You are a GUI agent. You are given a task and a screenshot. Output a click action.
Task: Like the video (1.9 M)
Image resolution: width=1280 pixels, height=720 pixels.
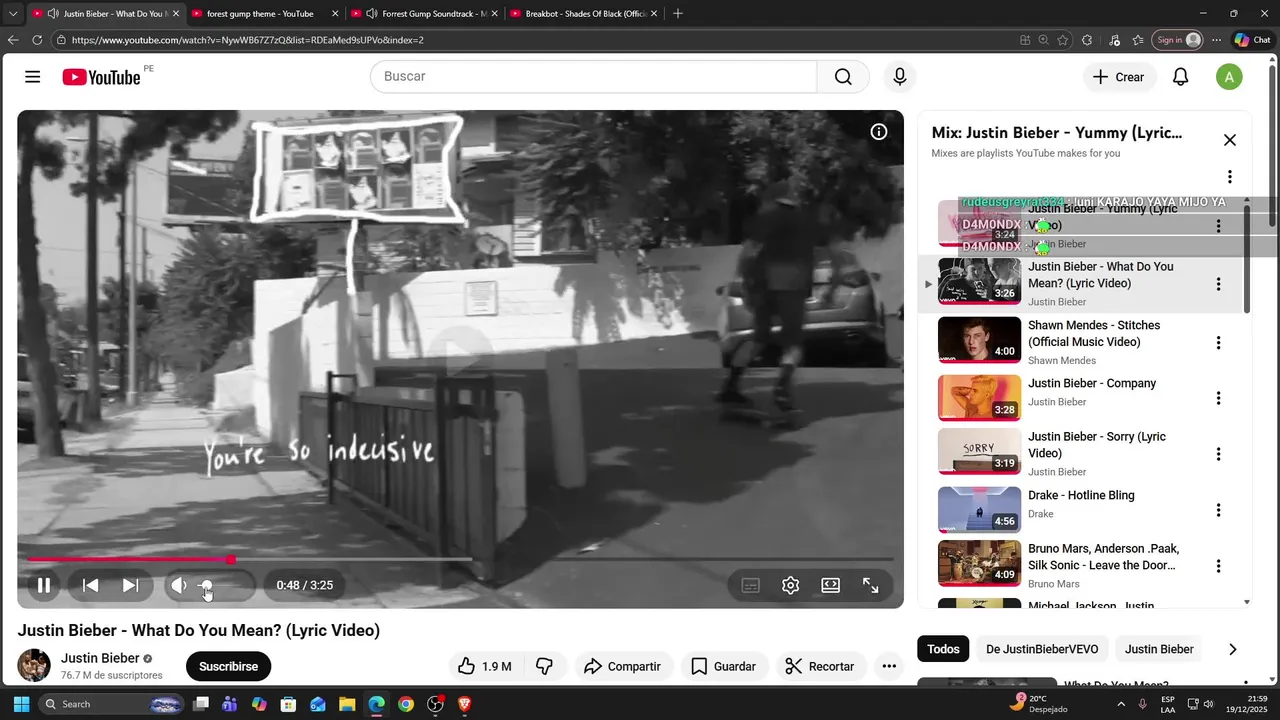coord(485,666)
